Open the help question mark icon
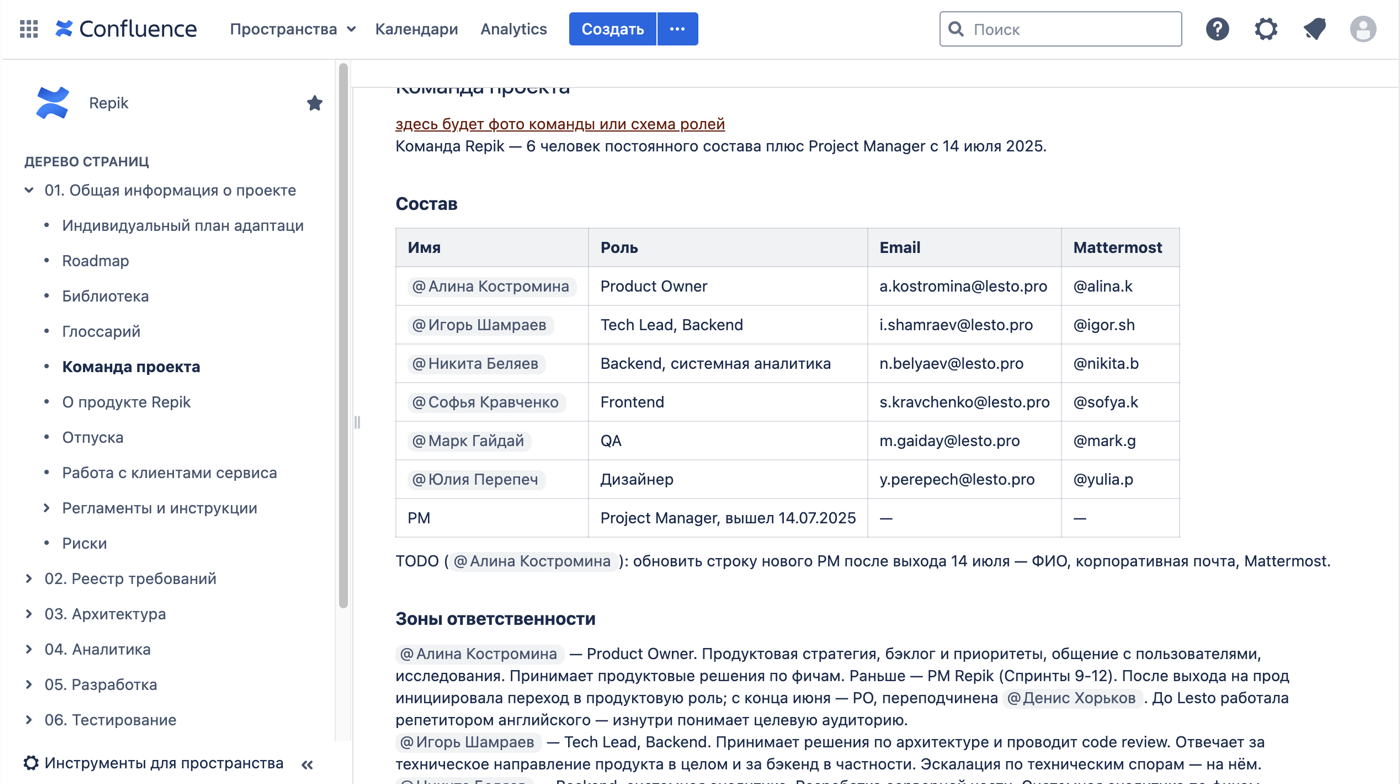 coord(1217,29)
